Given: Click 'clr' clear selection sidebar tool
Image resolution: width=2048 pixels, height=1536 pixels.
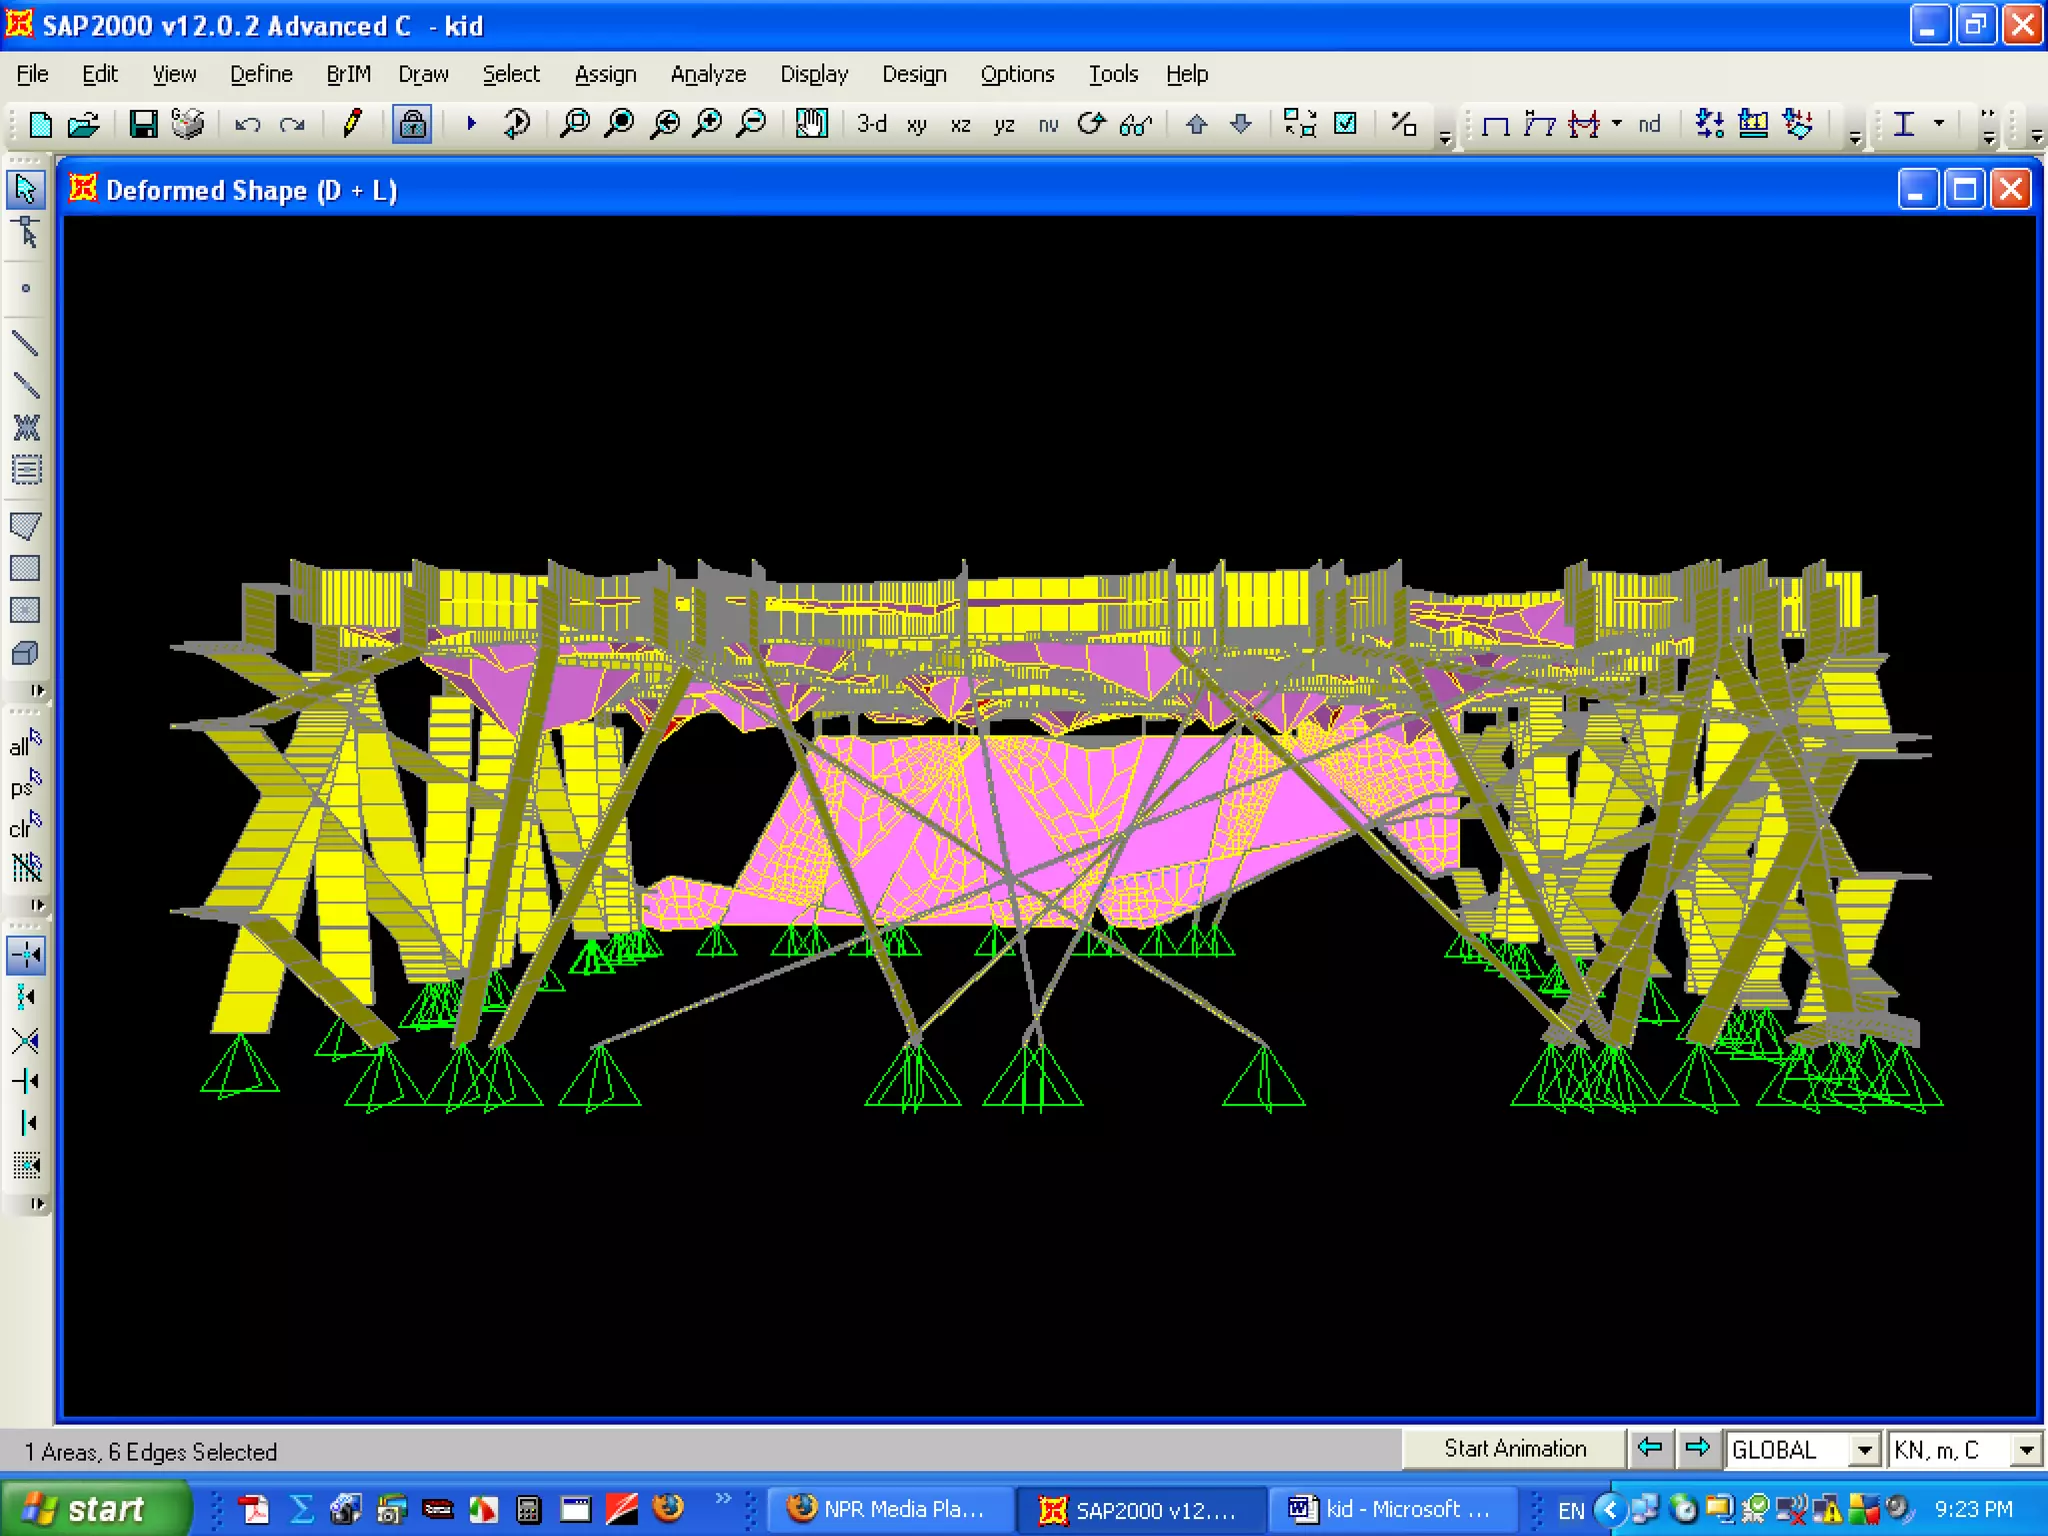Looking at the screenshot, I should 25,826.
